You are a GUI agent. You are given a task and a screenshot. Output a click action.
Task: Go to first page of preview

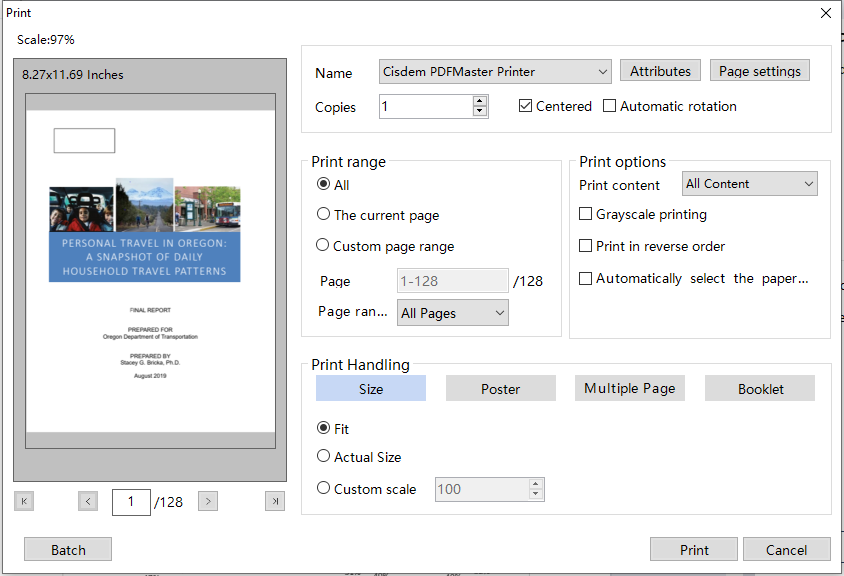tap(24, 501)
